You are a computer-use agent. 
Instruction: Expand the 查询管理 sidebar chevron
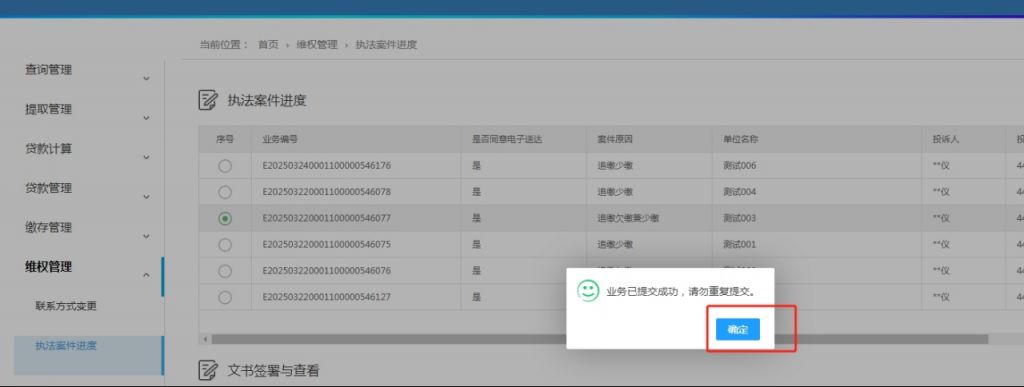tap(146, 78)
